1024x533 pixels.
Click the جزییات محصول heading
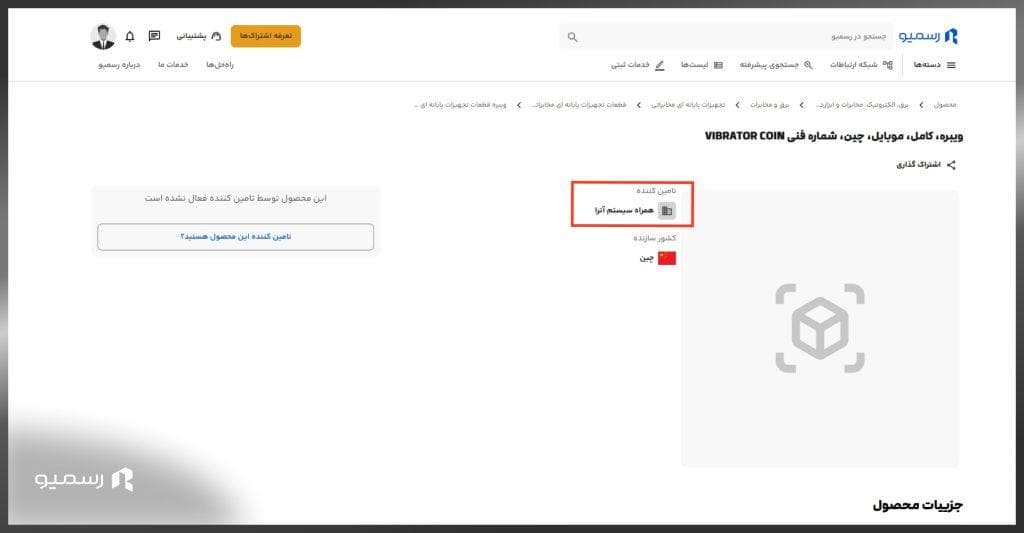918,505
